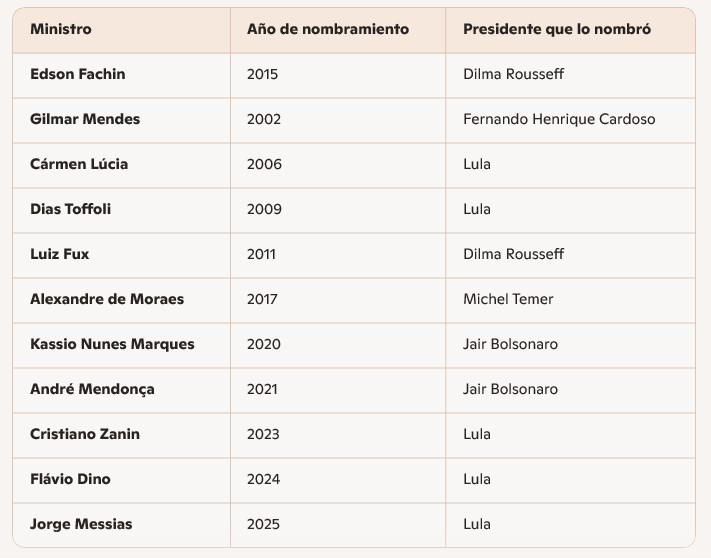The height and width of the screenshot is (558, 711).
Task: Click on Luiz Fux in the table
Action: tap(60, 254)
